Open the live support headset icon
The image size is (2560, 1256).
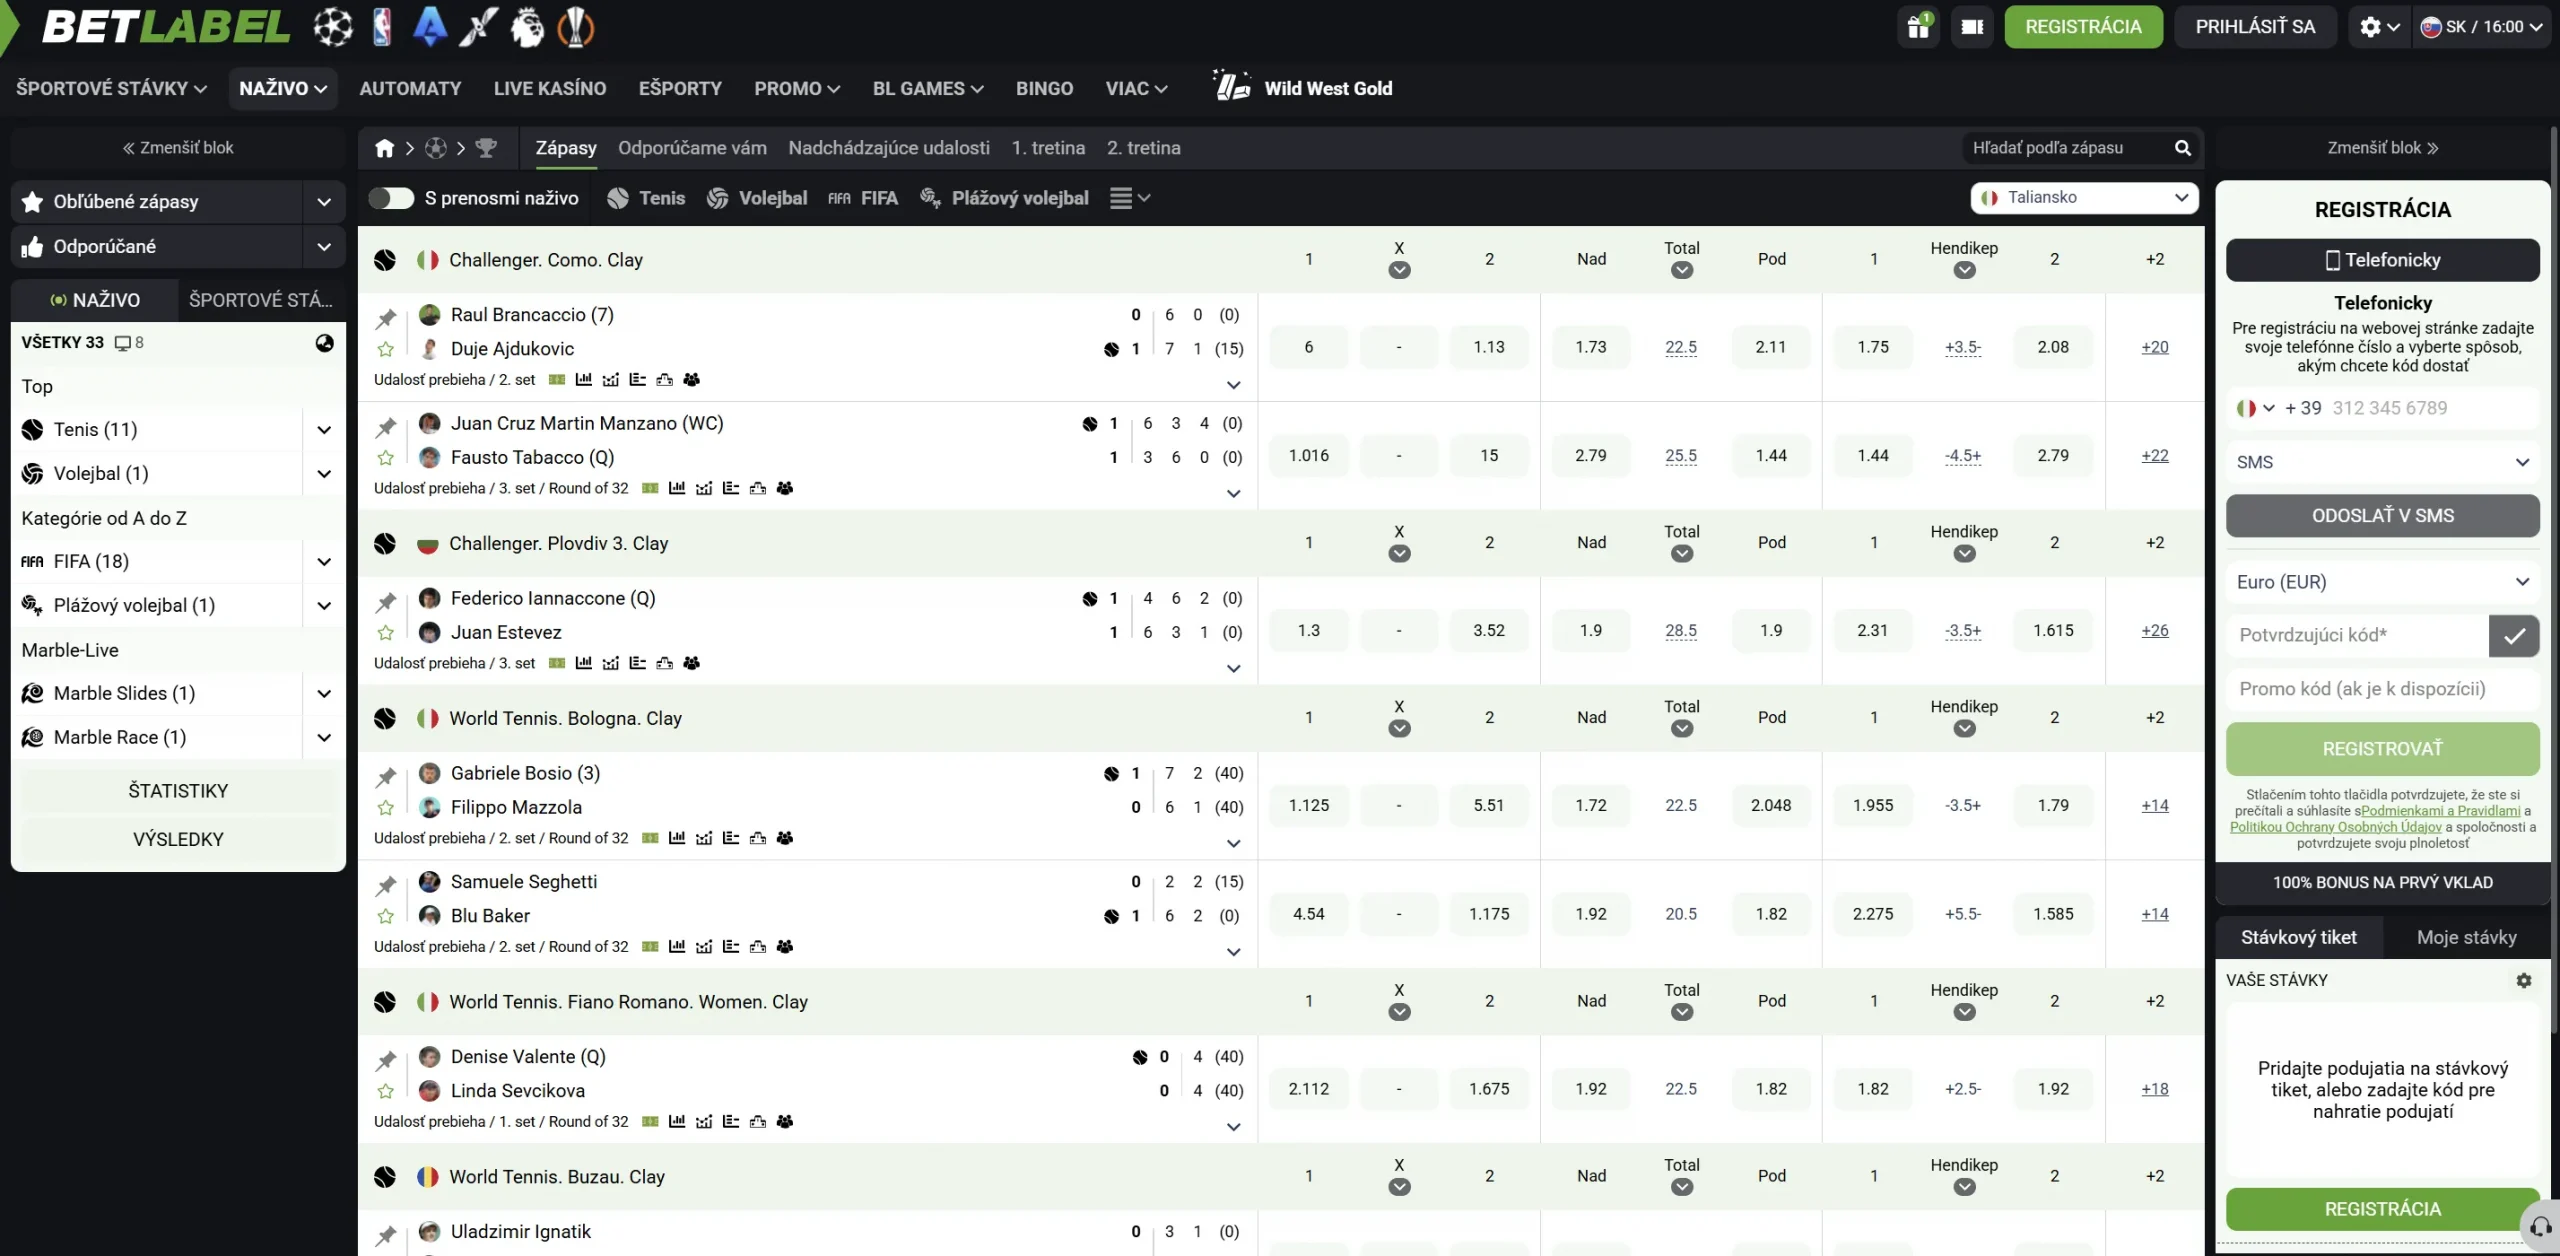tap(2540, 1226)
